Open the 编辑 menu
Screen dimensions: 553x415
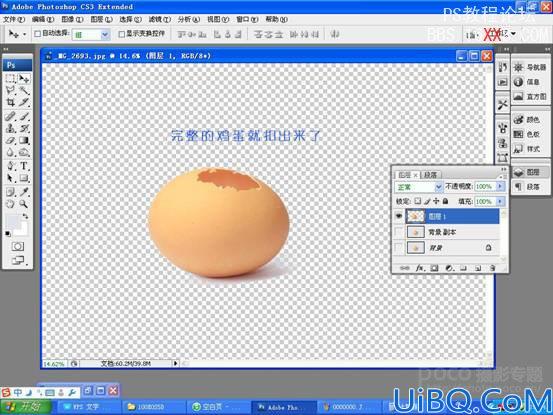tap(43, 19)
